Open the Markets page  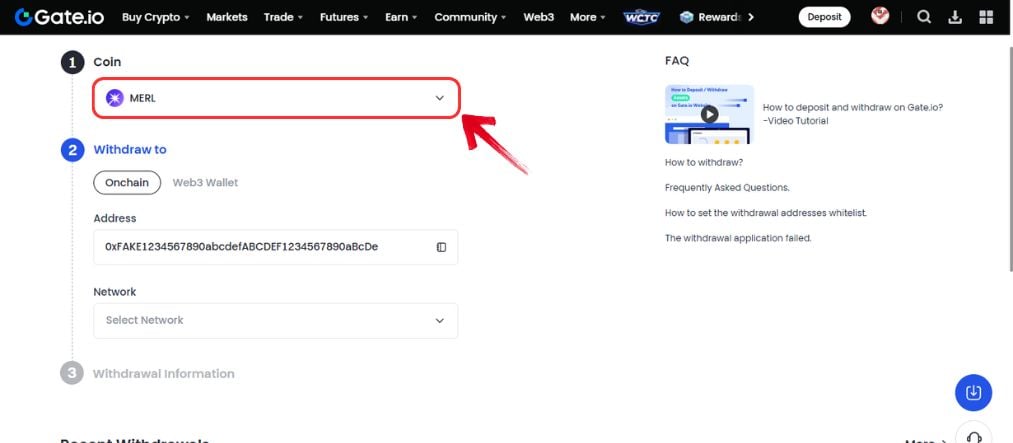(x=227, y=17)
